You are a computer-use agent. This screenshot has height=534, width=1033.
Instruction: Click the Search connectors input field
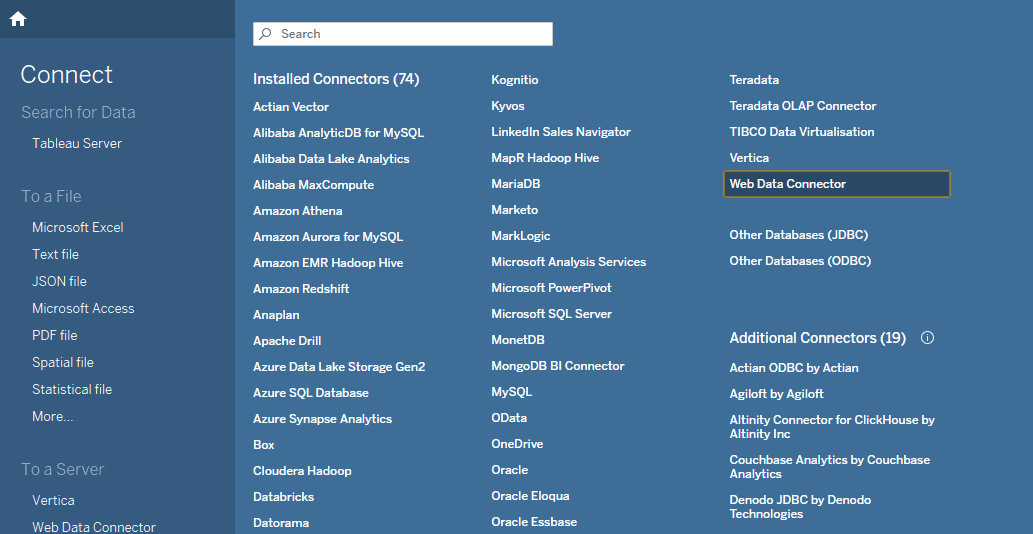point(410,34)
